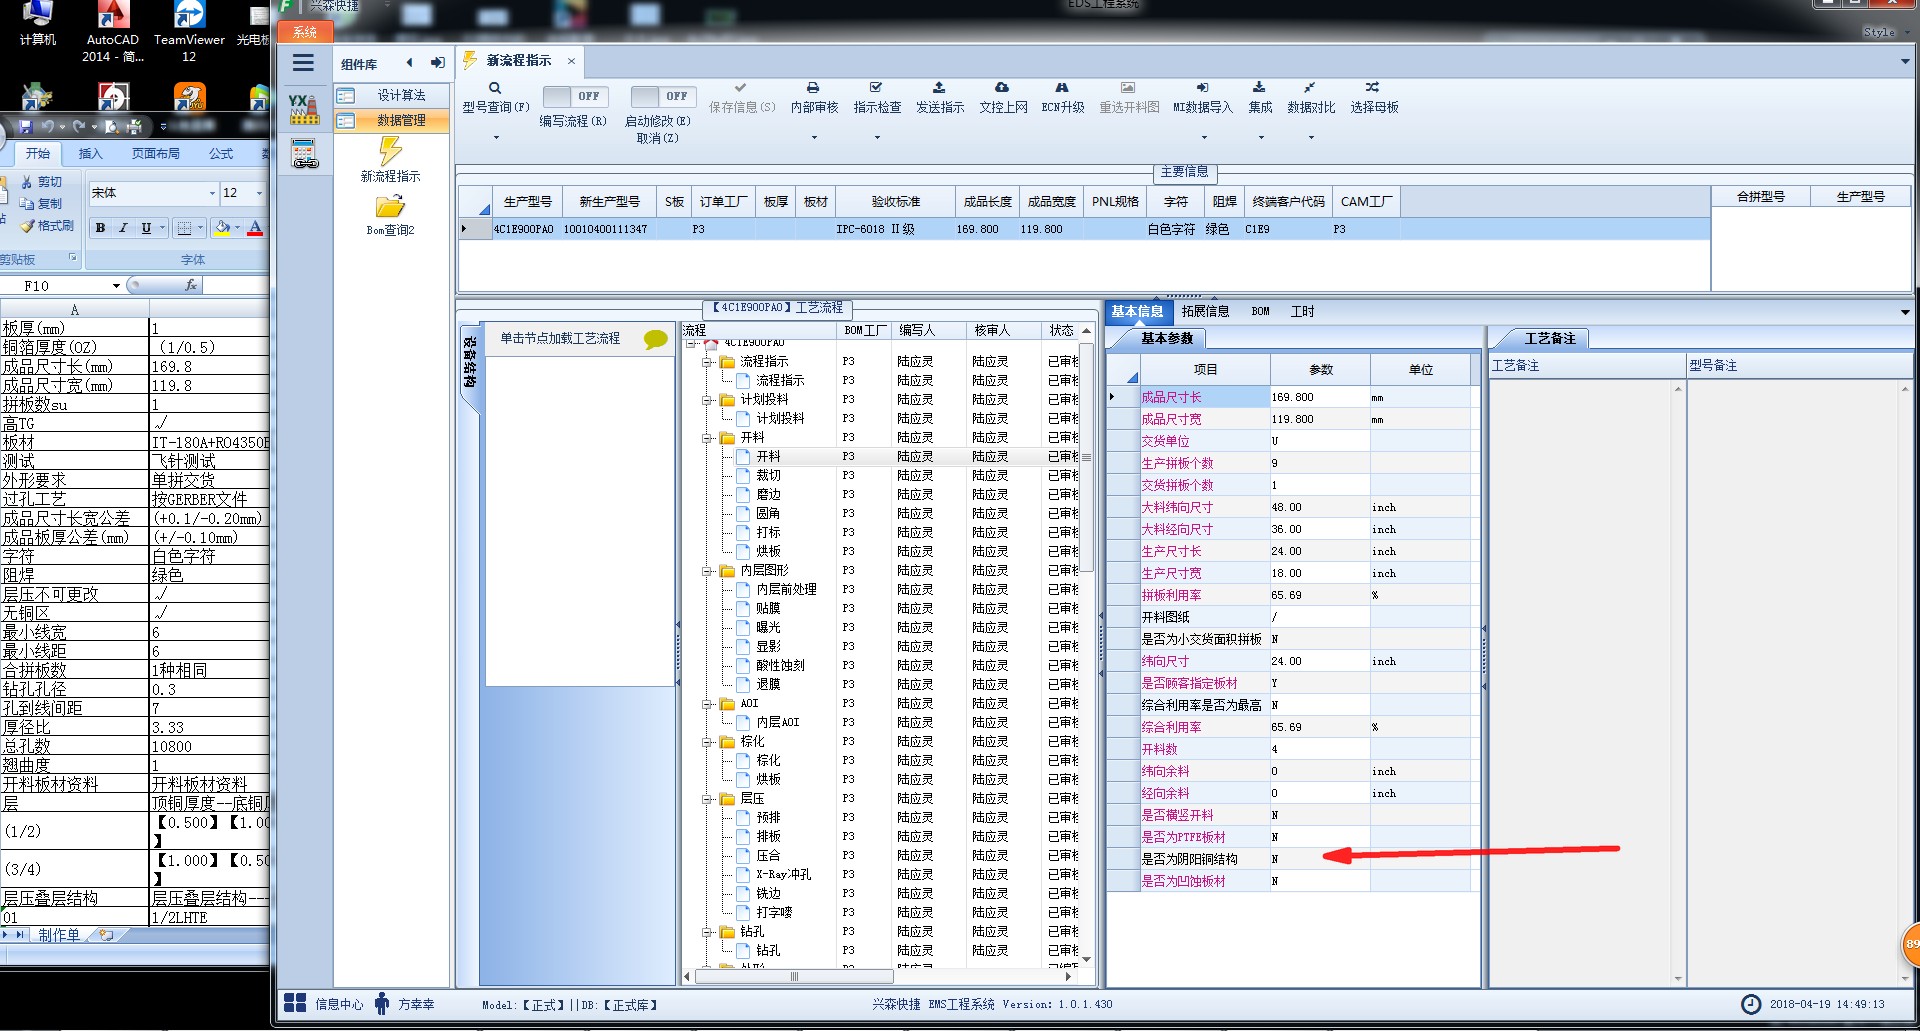
Task: Click the calculator icon in the sidebar
Action: click(304, 153)
